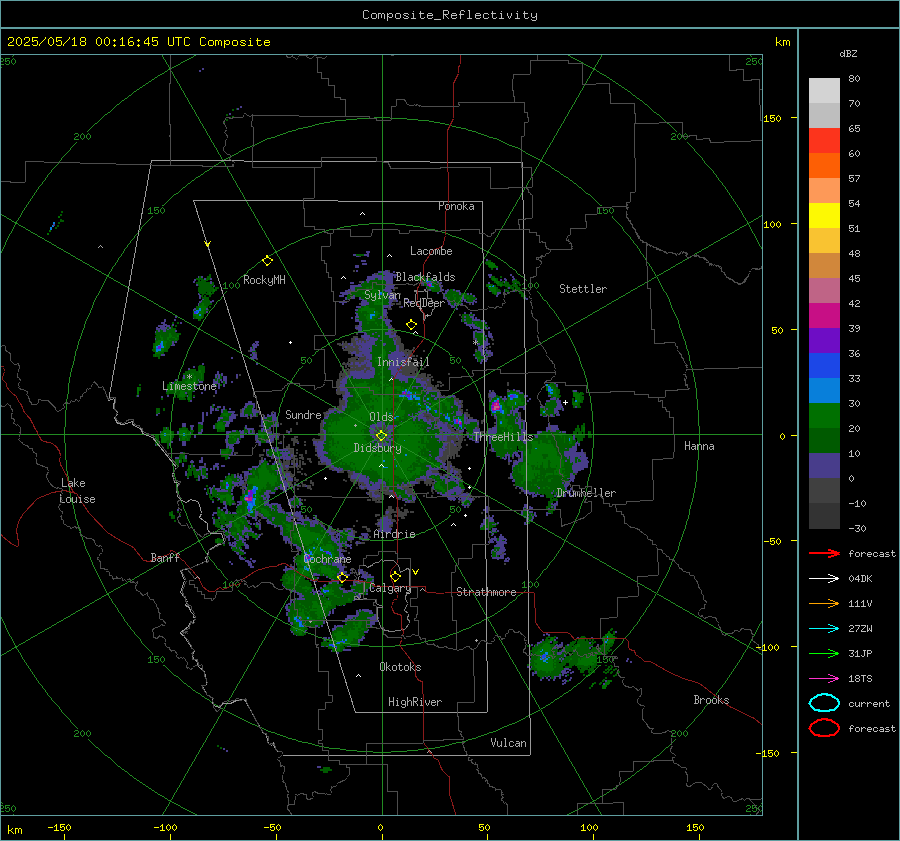
Task: Pick the light grey swatch between 80 and 70 dBZ
Action: pyautogui.click(x=824, y=91)
